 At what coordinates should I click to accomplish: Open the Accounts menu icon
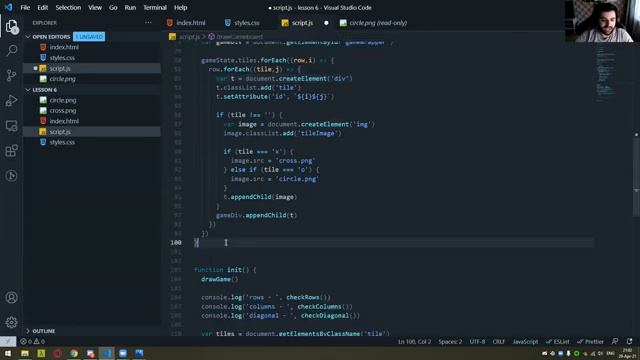[11, 298]
